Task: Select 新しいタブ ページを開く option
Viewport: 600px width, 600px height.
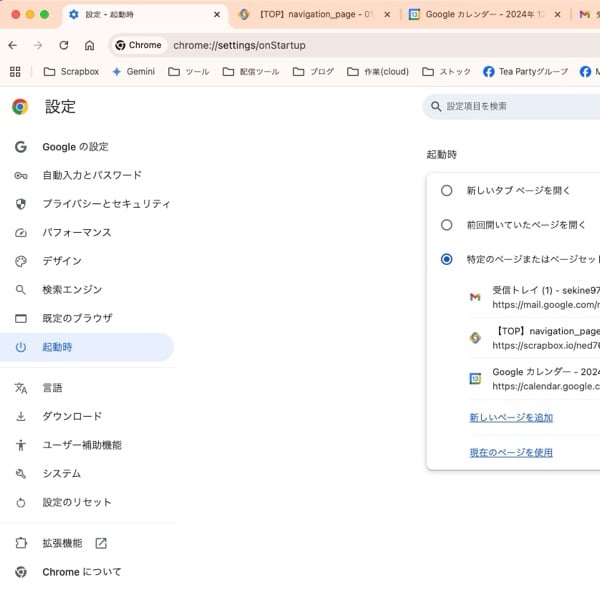Action: click(446, 190)
